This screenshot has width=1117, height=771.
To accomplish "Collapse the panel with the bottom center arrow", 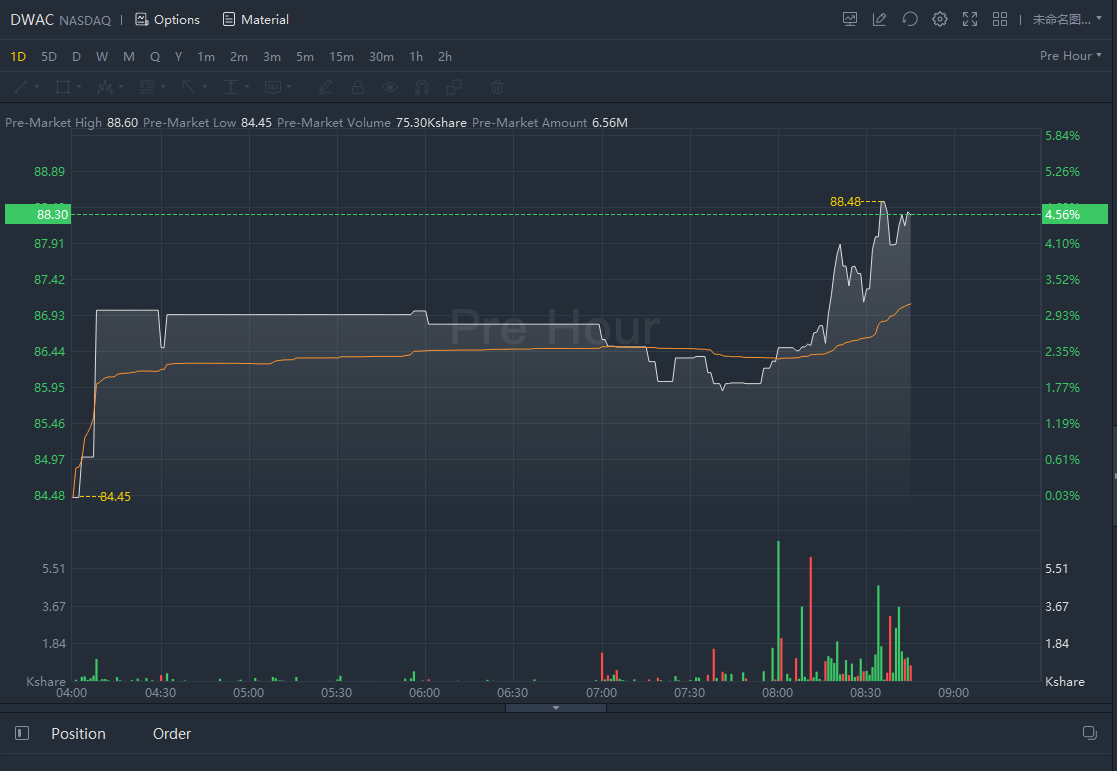I will pyautogui.click(x=556, y=708).
